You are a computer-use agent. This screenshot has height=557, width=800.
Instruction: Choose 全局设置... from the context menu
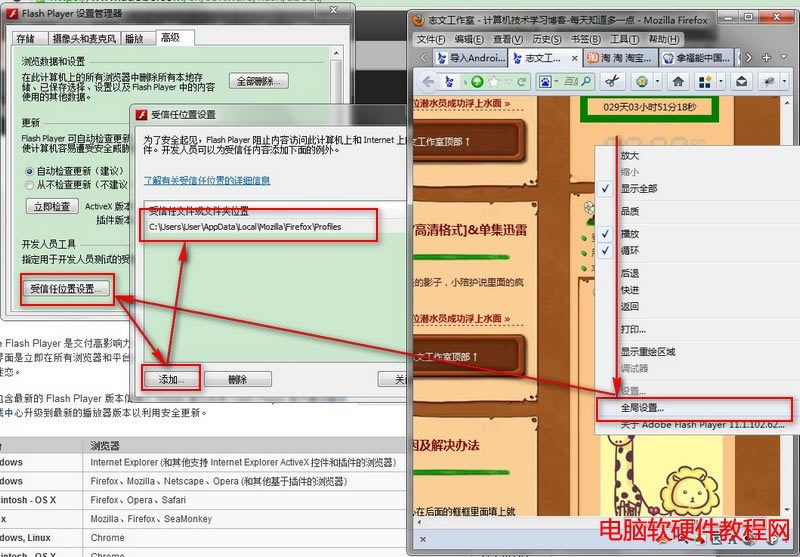point(642,408)
